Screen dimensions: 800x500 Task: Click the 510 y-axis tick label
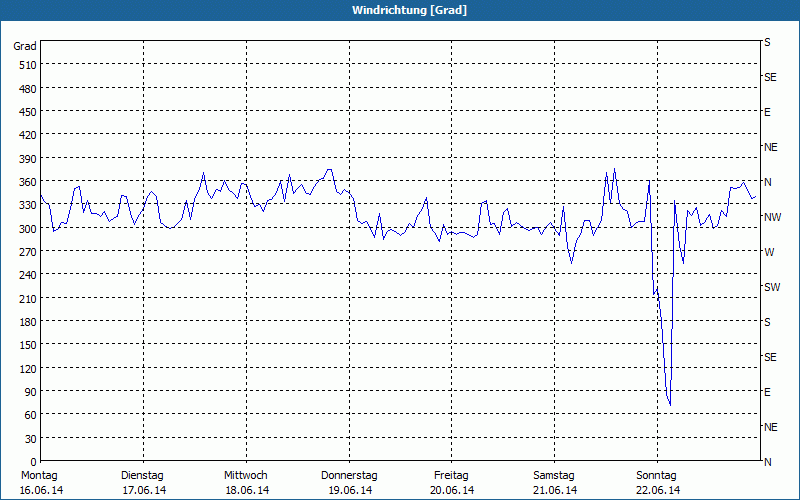[x=28, y=65]
